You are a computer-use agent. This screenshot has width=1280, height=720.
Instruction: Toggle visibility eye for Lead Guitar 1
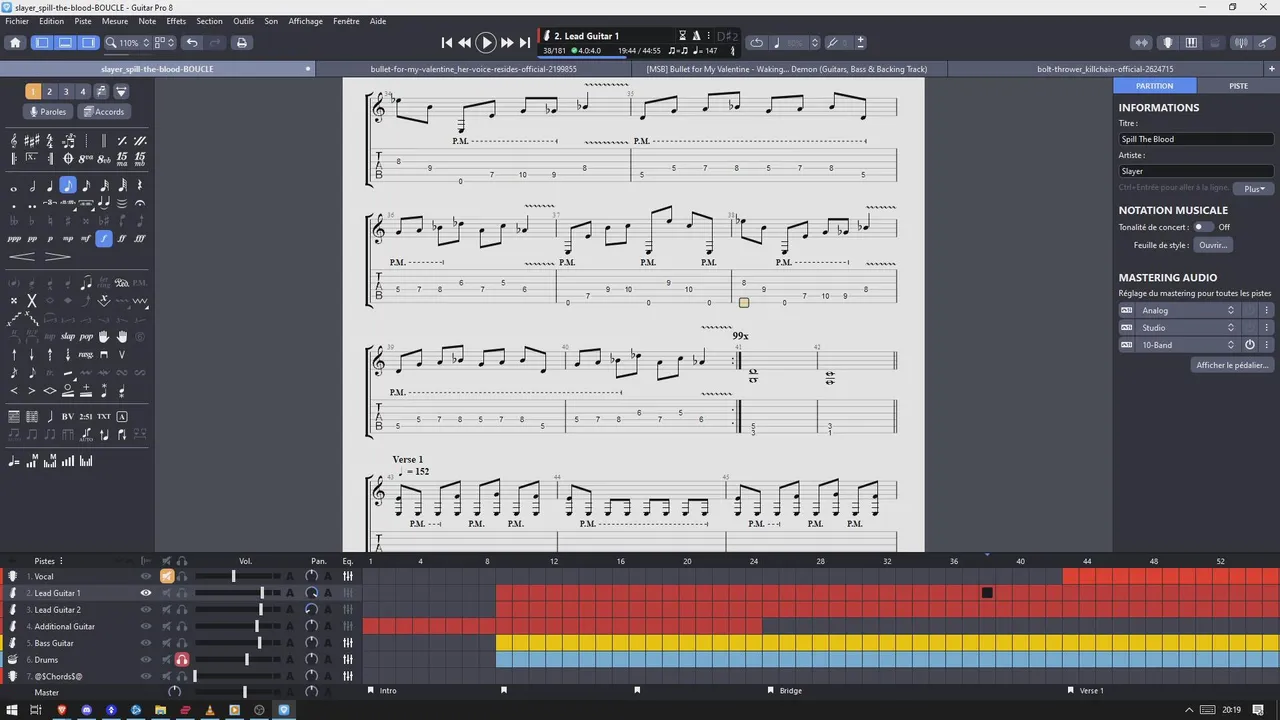[146, 593]
